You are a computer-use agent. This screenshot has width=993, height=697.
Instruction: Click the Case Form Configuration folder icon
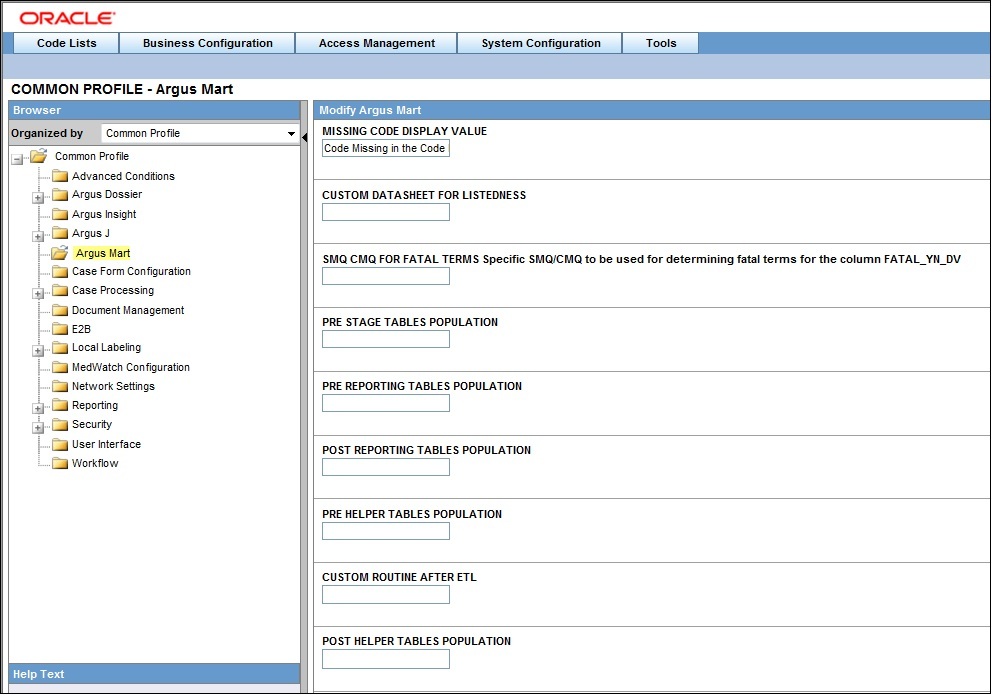(60, 272)
